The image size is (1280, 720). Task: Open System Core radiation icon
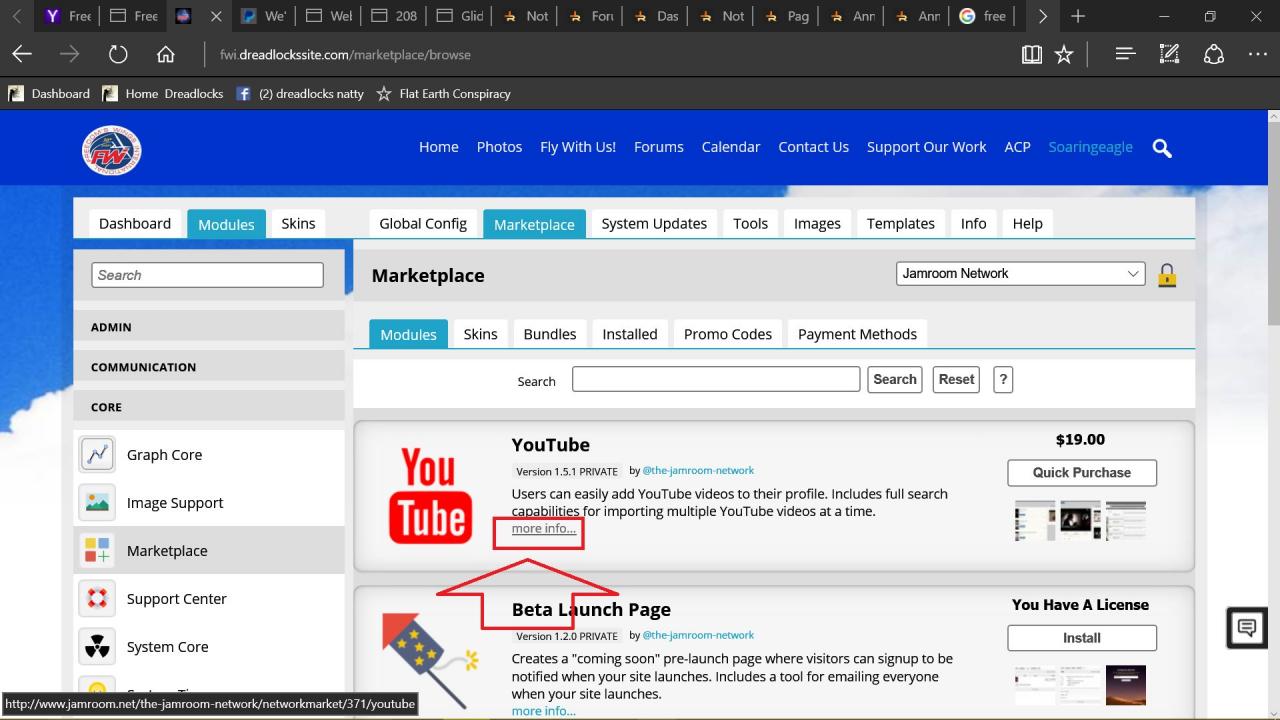[x=97, y=647]
